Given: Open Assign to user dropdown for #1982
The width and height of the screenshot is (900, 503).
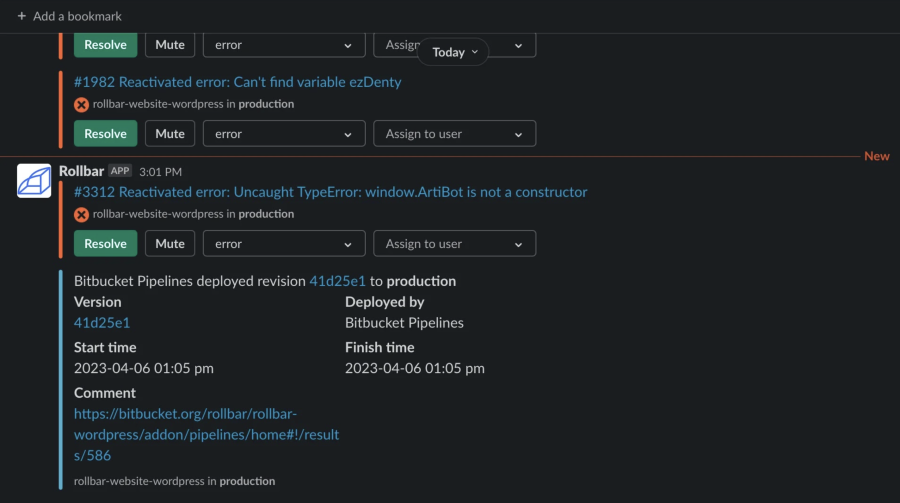Looking at the screenshot, I should [x=455, y=133].
